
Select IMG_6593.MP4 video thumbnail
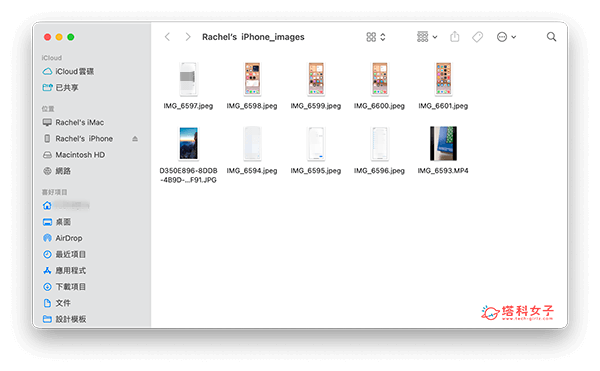443,143
